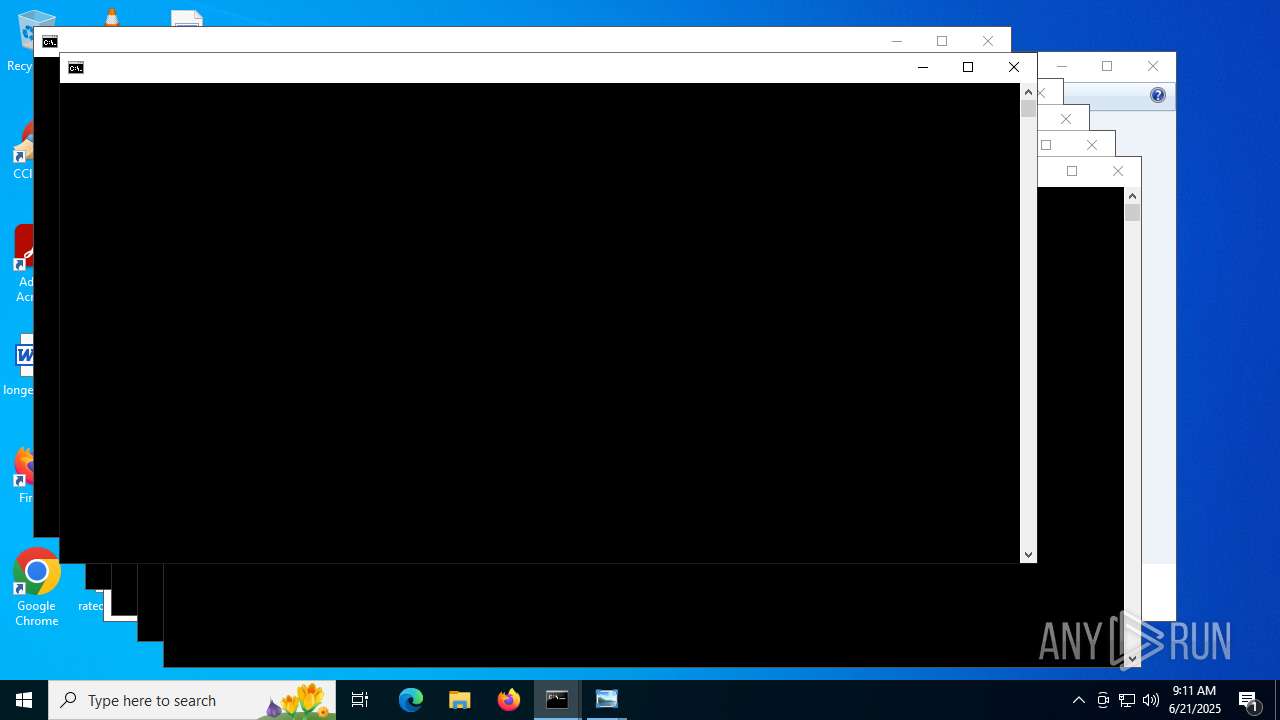Open Task View from the taskbar

(x=360, y=700)
